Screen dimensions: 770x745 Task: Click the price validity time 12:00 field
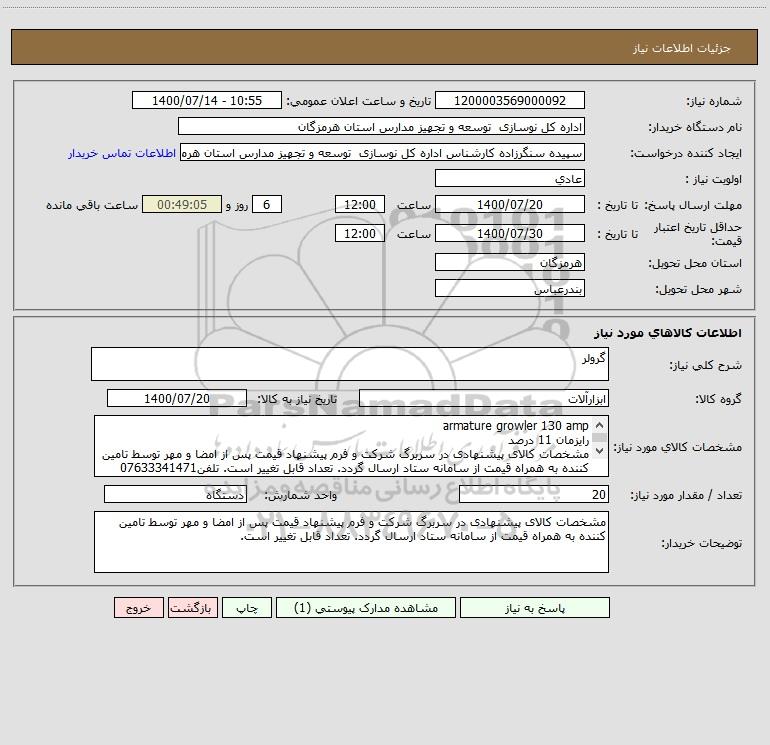coord(359,233)
